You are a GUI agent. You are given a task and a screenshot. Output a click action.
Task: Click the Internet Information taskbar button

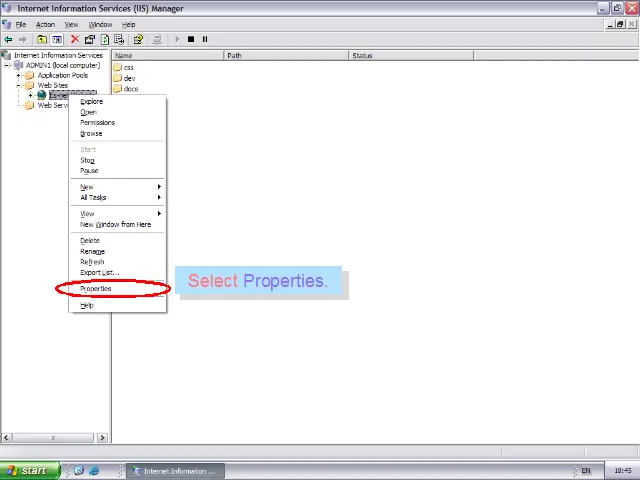[175, 471]
